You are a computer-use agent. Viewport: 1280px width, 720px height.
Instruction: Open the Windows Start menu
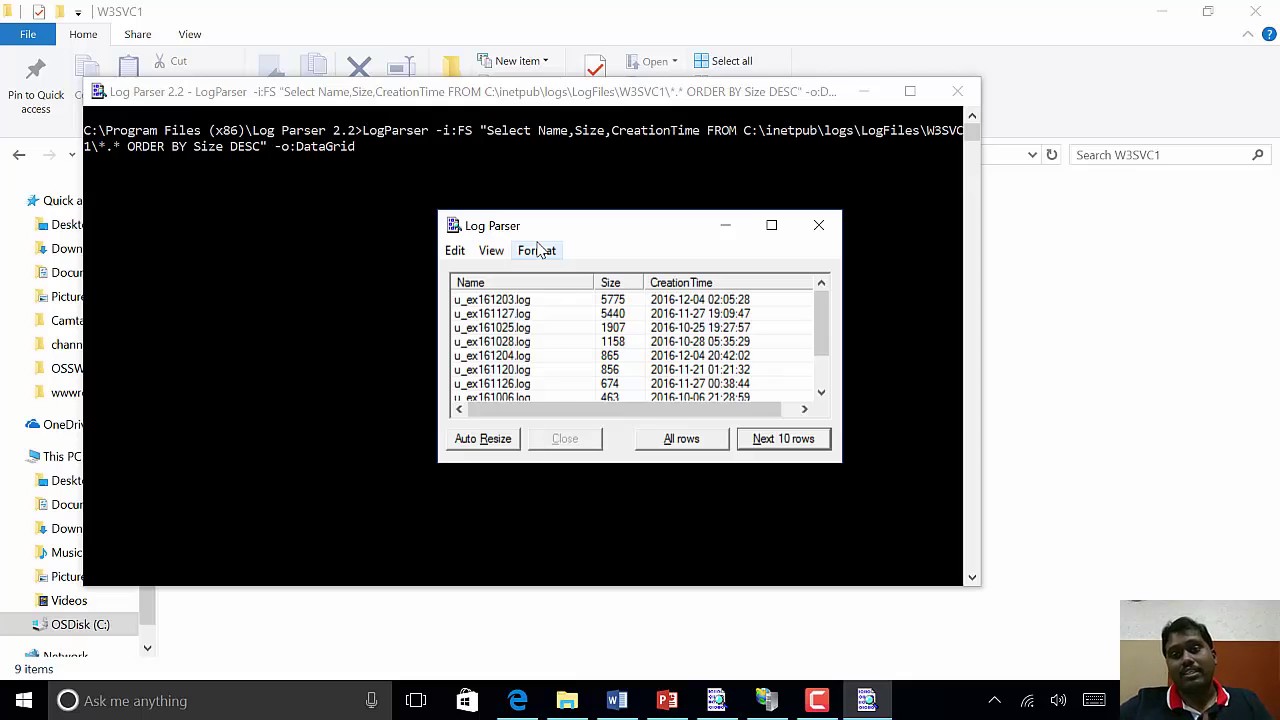[x=24, y=701]
